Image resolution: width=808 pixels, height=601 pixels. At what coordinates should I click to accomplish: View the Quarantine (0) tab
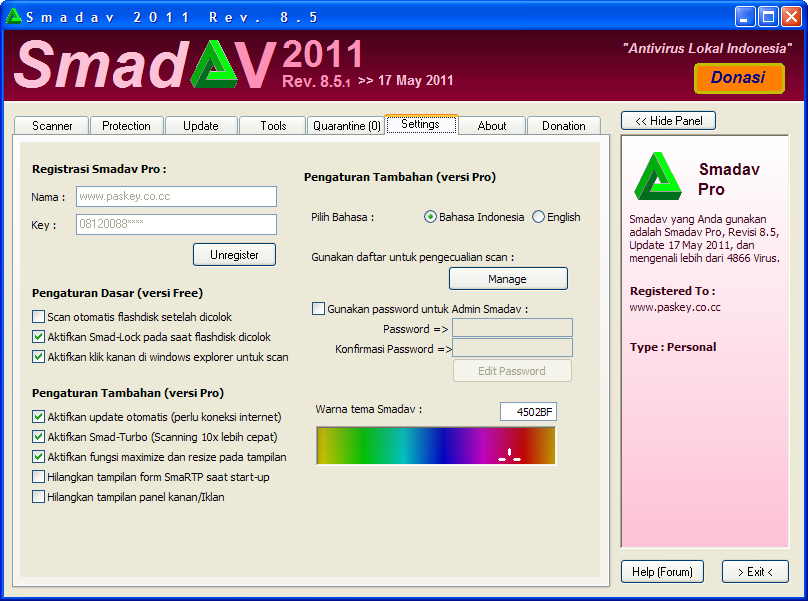(346, 126)
